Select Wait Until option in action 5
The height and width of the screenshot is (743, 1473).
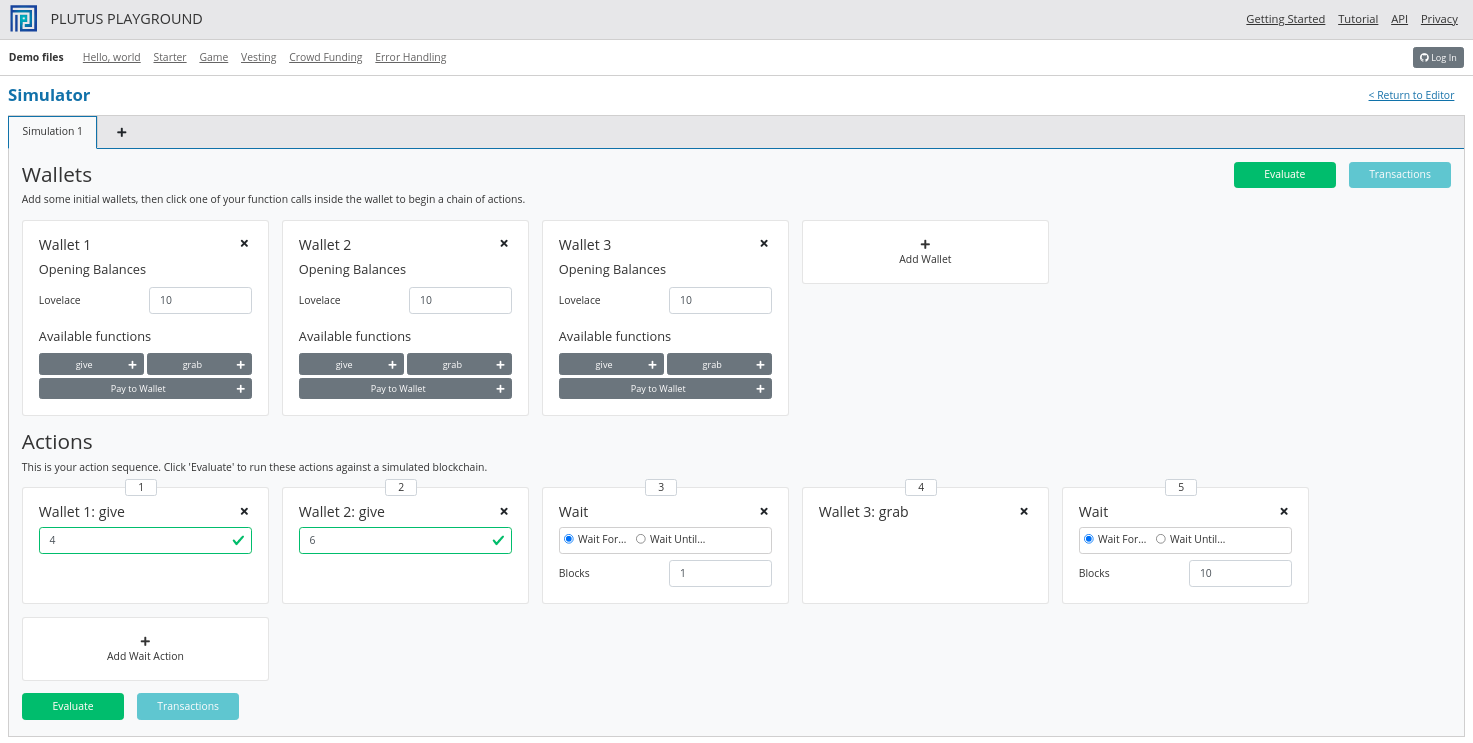coord(1161,539)
